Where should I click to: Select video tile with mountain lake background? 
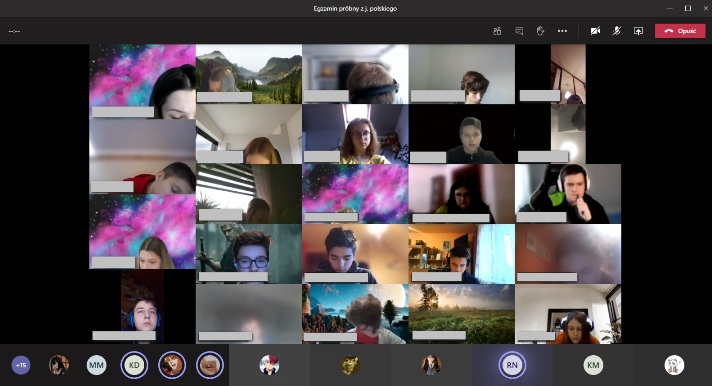pos(249,74)
